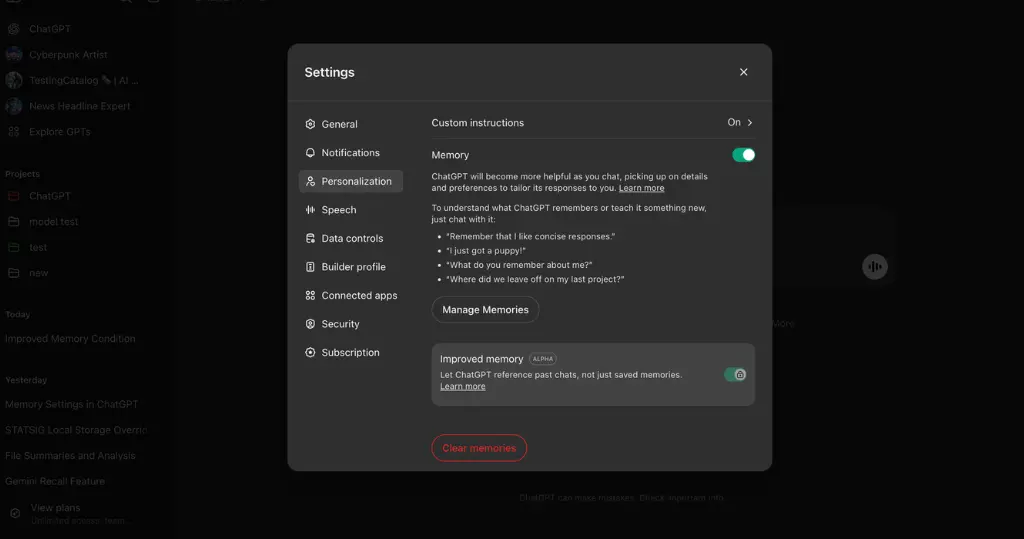Open File Summaries and Analysis chat
1024x539 pixels.
click(x=71, y=455)
